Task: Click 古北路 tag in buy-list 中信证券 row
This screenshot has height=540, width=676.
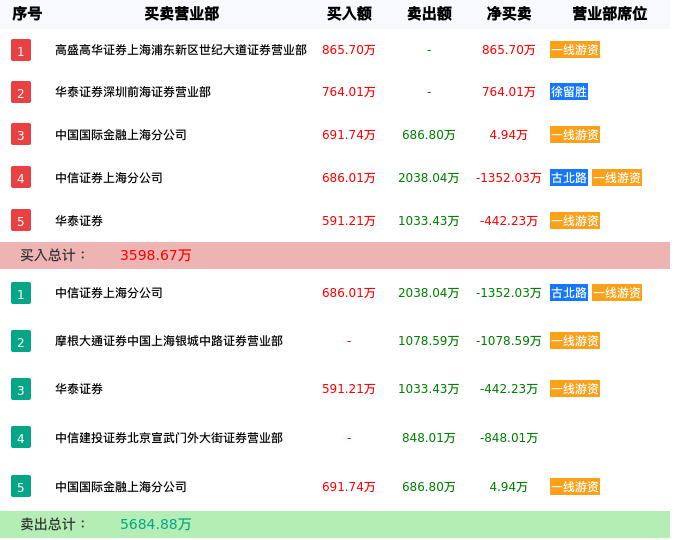Action: click(569, 178)
